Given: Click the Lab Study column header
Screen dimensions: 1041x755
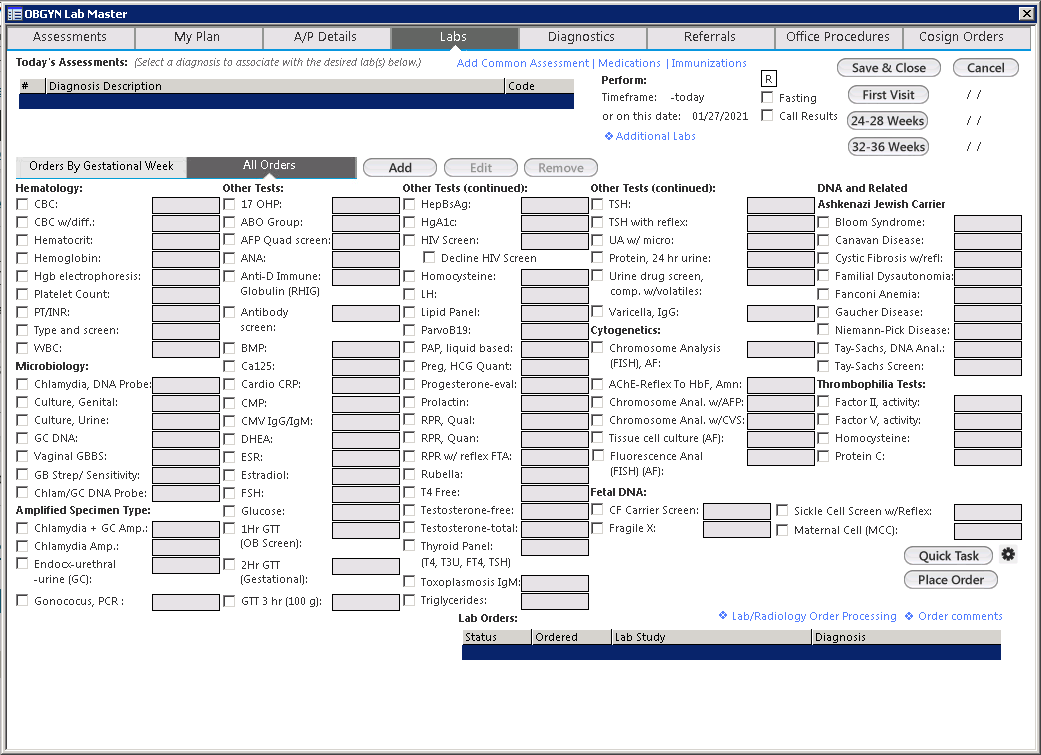Looking at the screenshot, I should [712, 637].
